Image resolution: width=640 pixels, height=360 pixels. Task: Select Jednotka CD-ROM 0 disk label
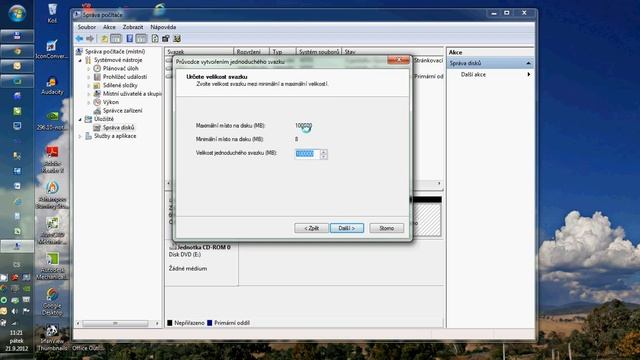click(203, 247)
